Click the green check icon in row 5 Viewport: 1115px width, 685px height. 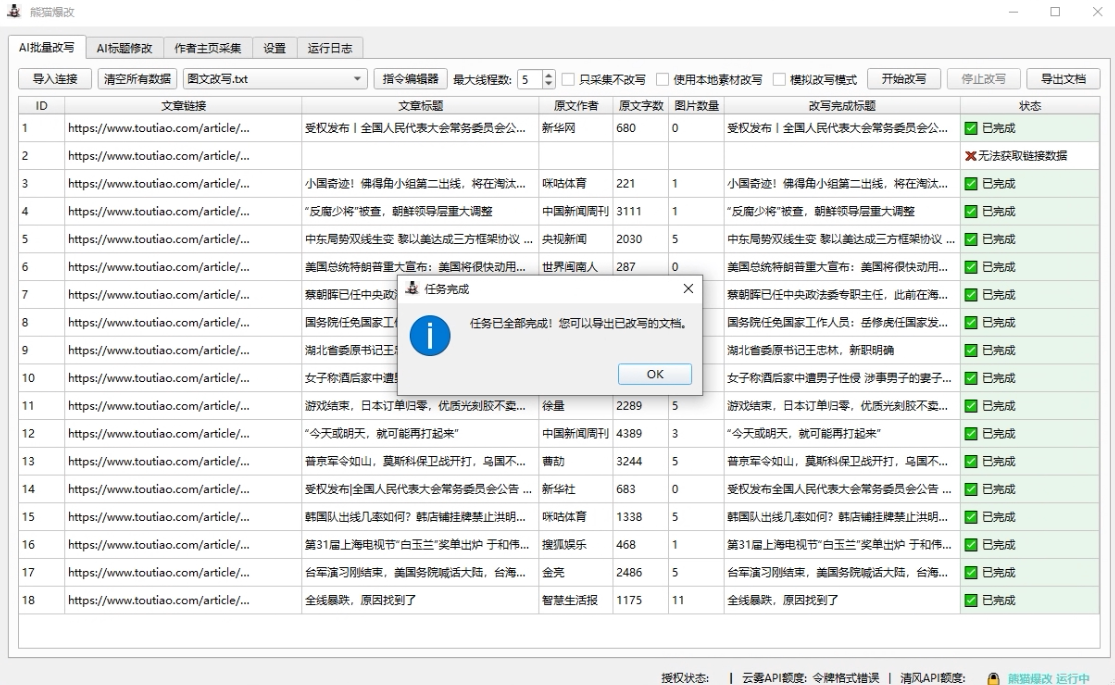point(971,239)
